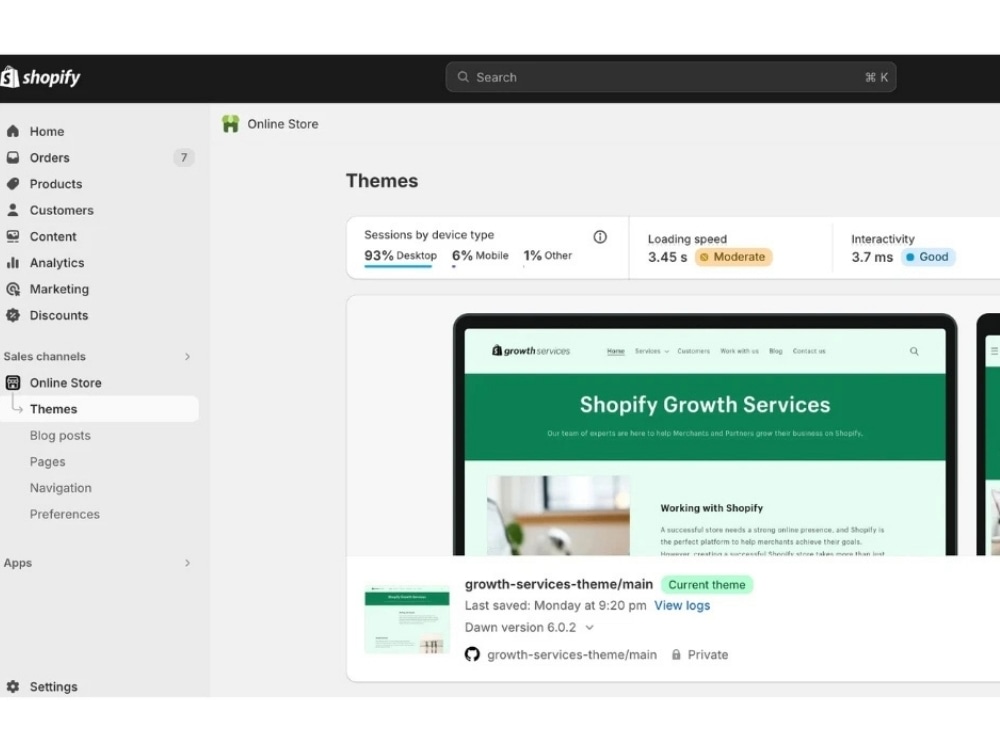Select the 6% Mobile sessions segment

tap(480, 256)
